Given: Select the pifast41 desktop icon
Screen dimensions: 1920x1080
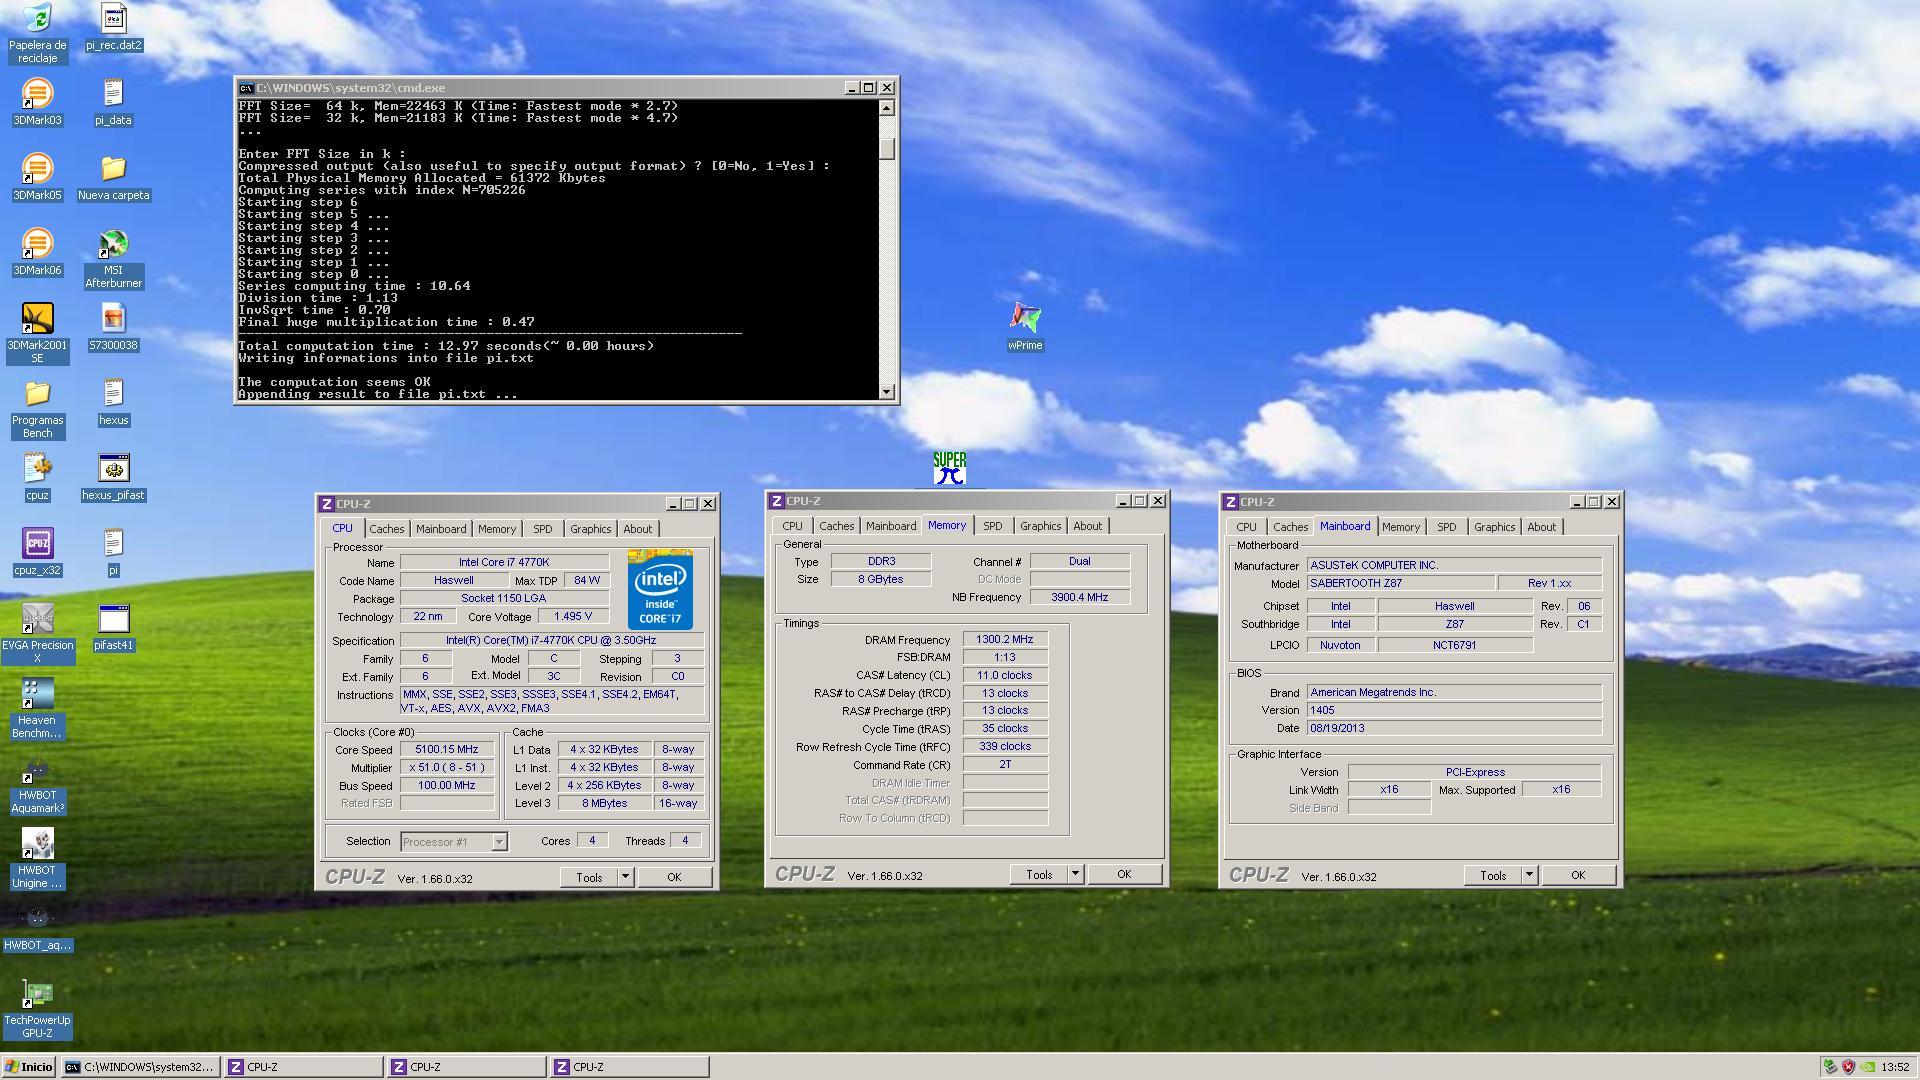Looking at the screenshot, I should pos(113,627).
